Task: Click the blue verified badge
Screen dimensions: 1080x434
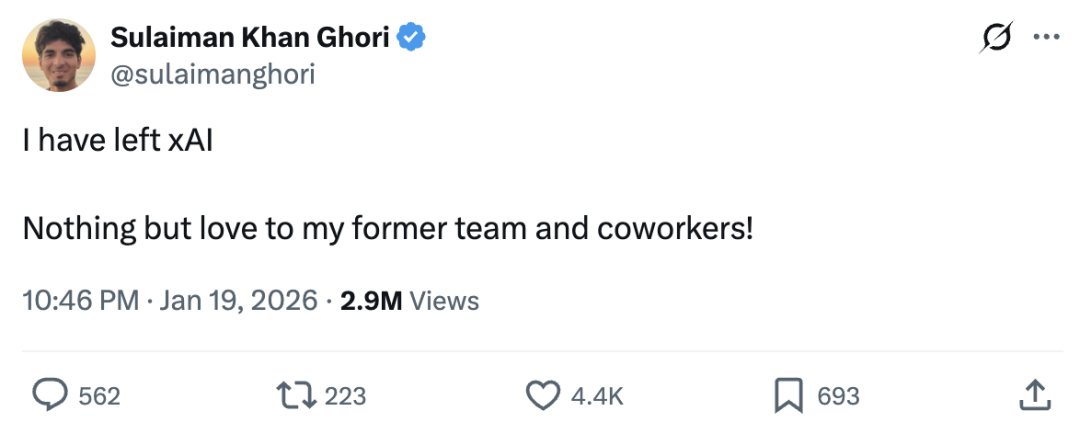Action: tap(412, 38)
